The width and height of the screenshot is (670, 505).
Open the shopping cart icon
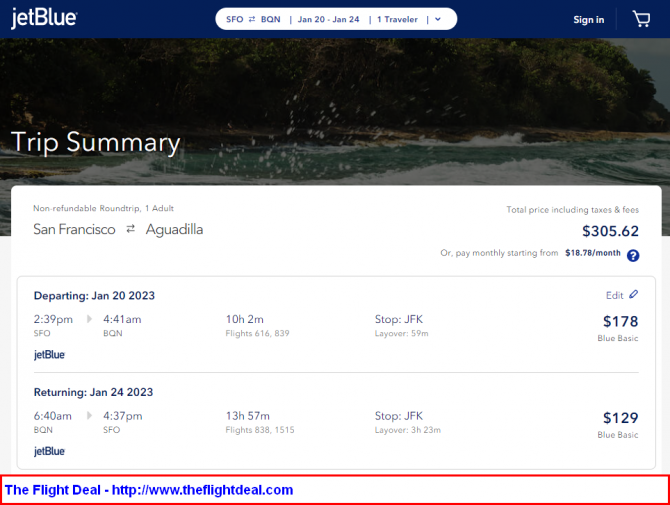pyautogui.click(x=641, y=19)
